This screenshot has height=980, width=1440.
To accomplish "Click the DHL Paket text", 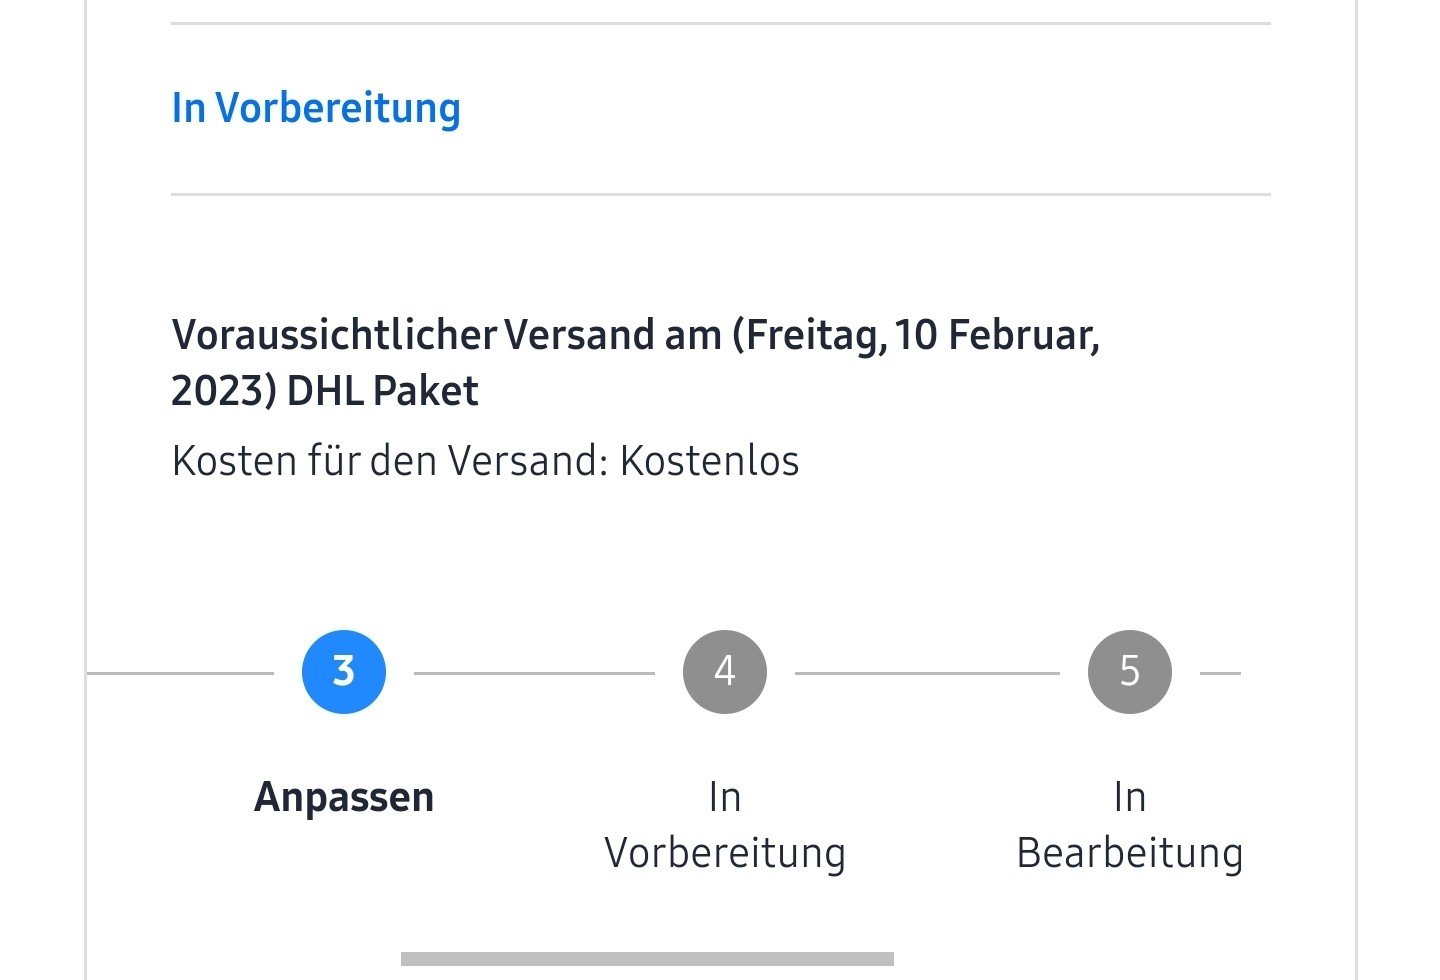I will (x=382, y=391).
